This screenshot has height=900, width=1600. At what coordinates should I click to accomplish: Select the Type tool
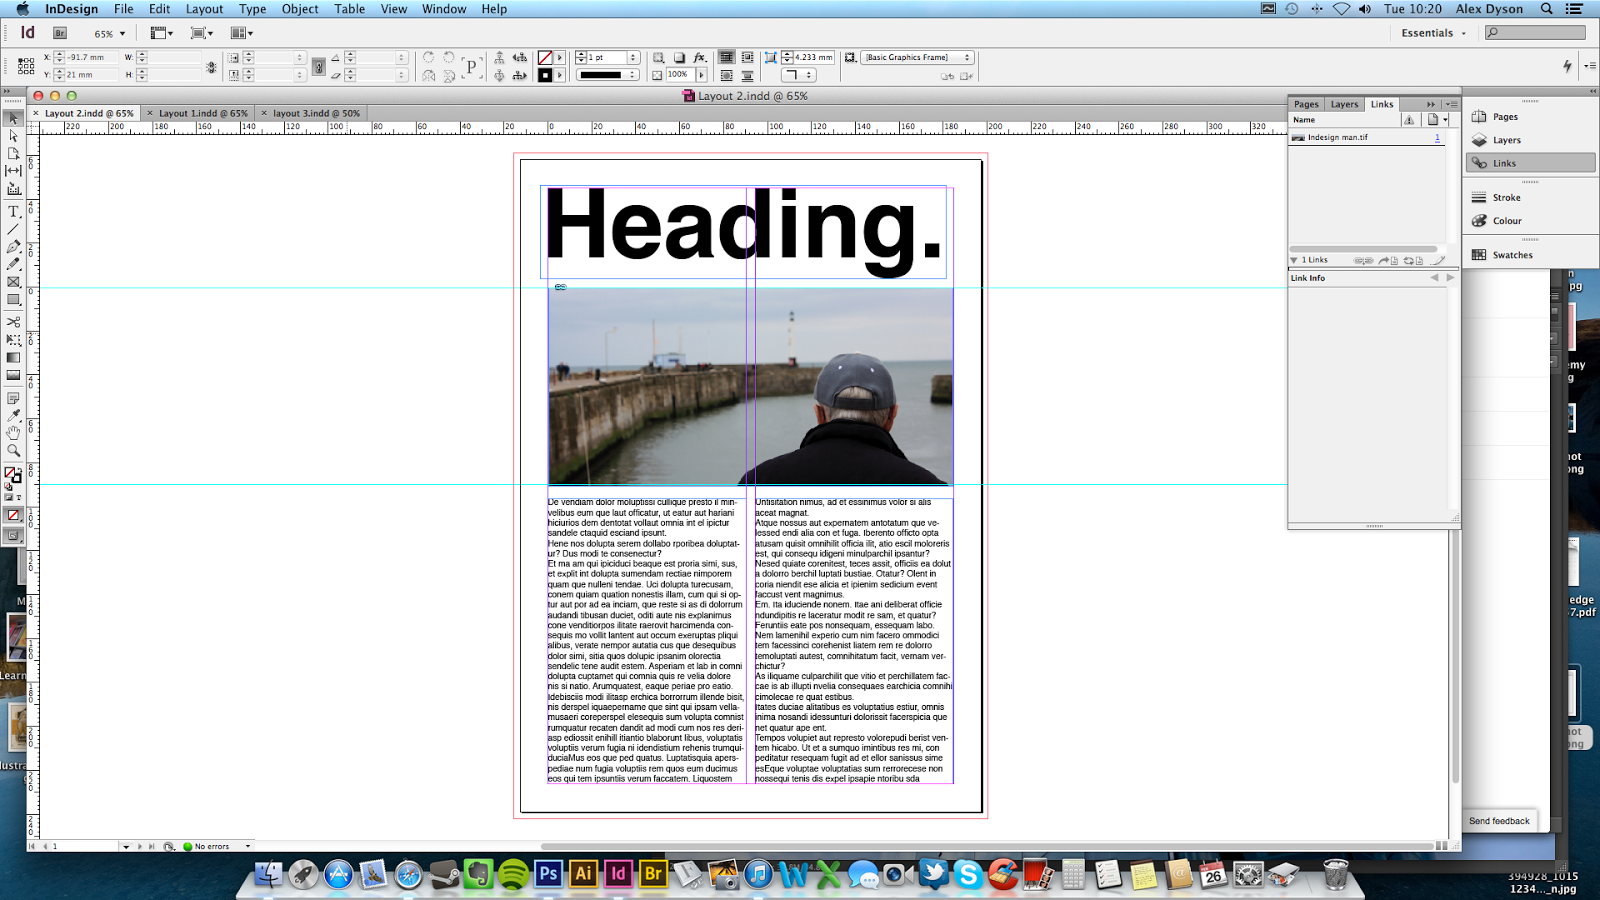coord(13,210)
